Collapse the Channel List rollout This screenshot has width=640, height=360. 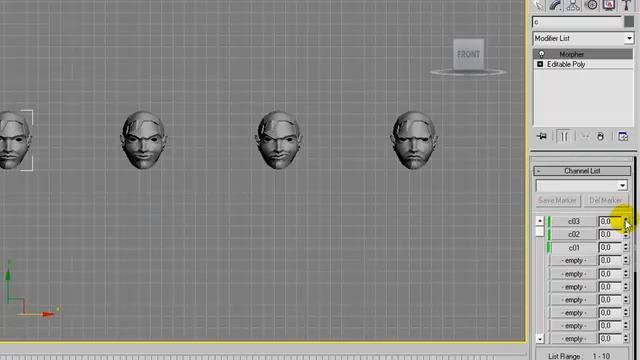point(582,171)
